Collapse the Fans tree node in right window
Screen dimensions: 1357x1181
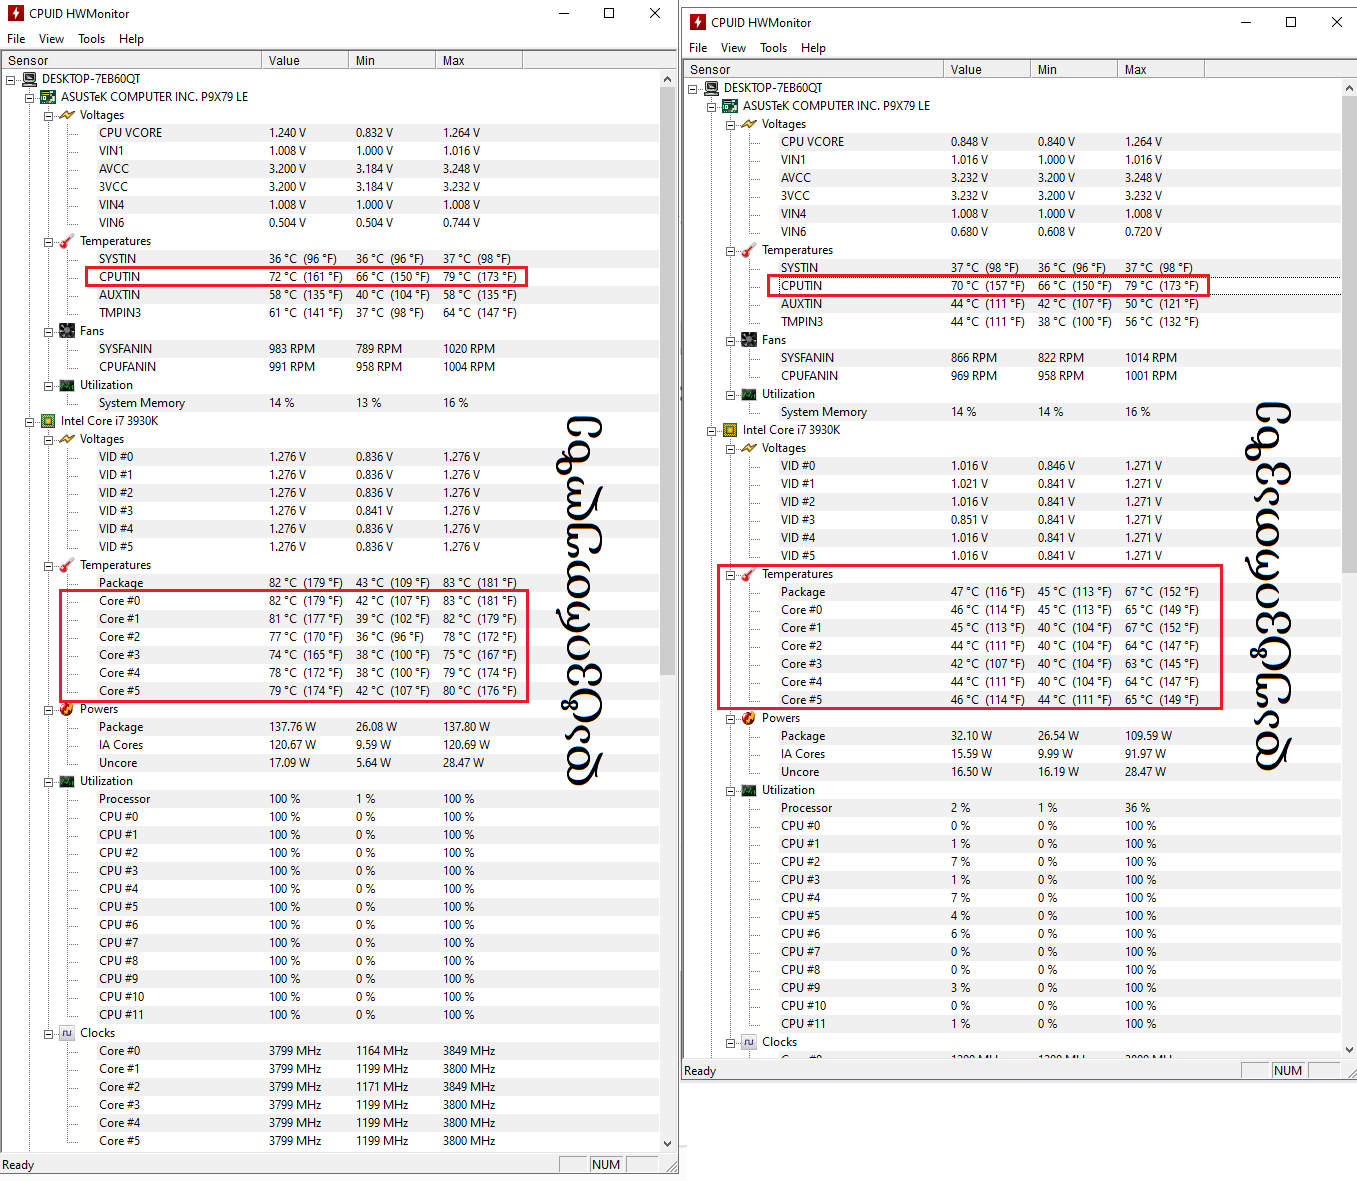[x=731, y=340]
